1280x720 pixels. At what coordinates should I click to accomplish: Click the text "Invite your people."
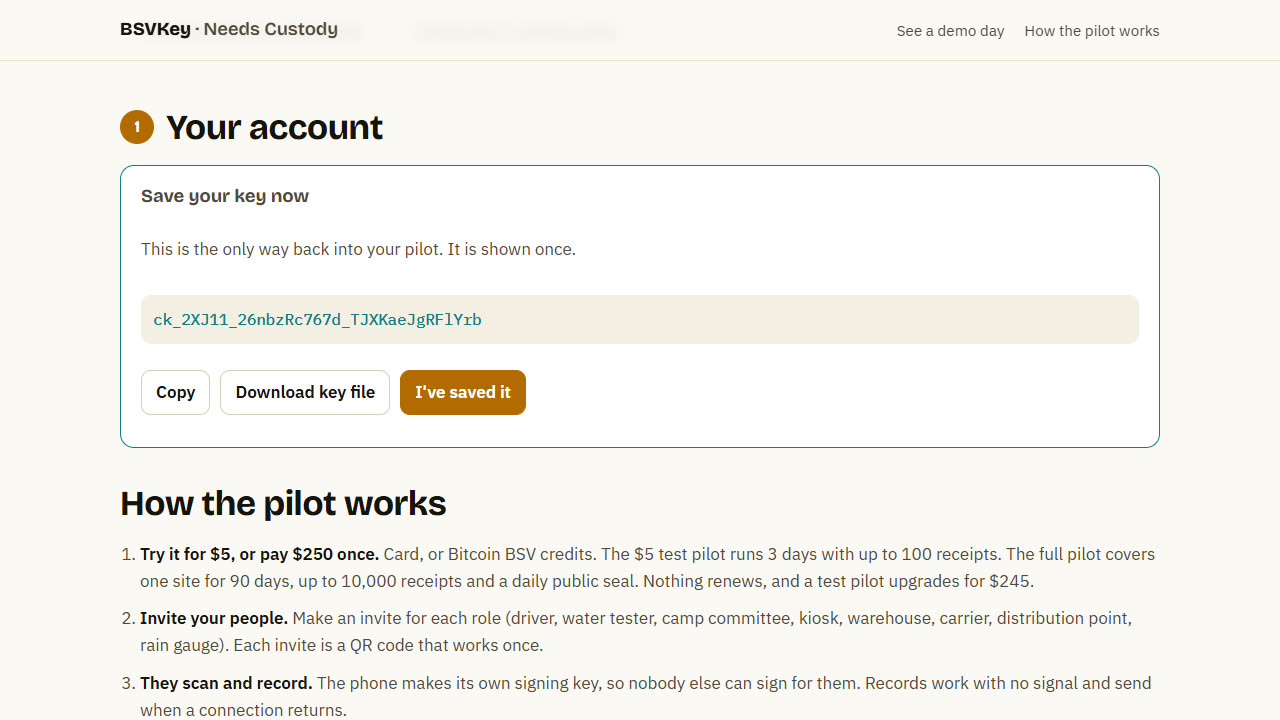(x=214, y=618)
